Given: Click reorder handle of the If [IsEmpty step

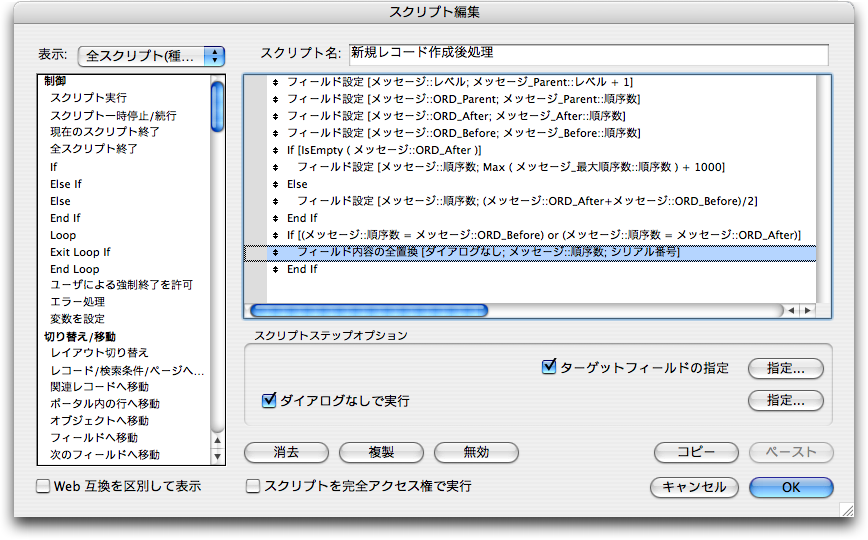Looking at the screenshot, I should (x=275, y=150).
